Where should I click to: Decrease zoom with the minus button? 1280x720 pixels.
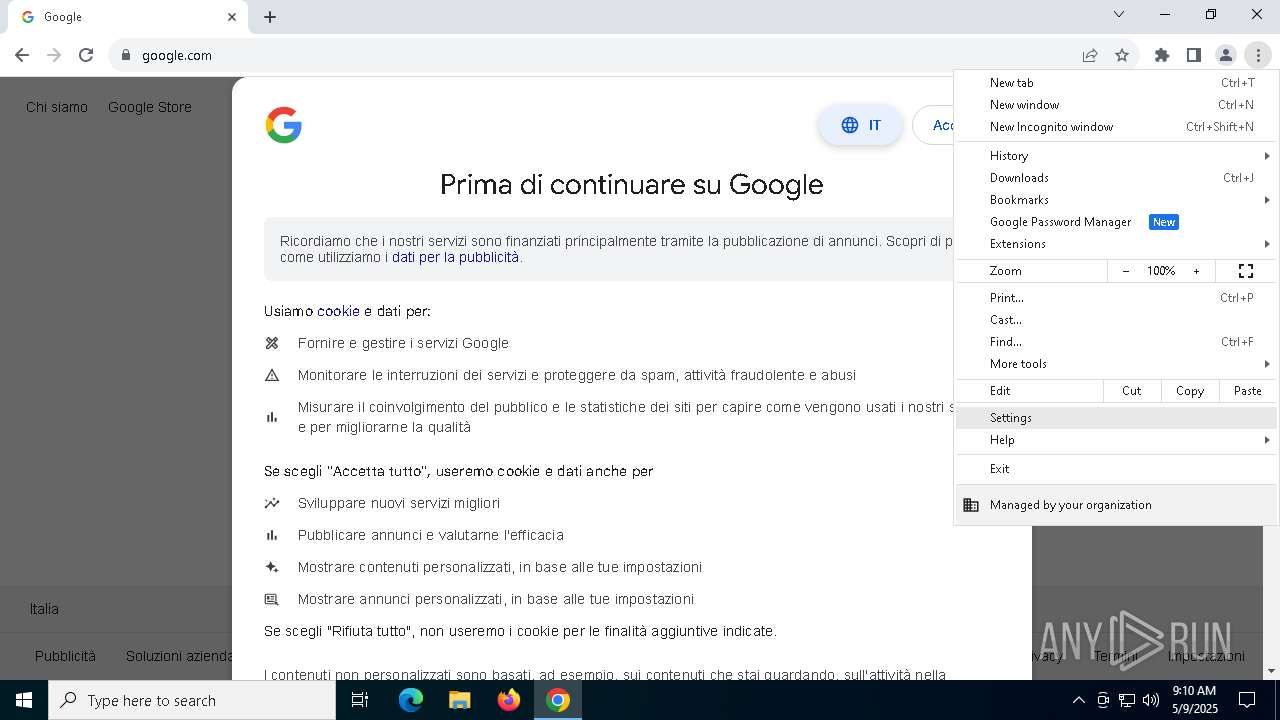click(1126, 271)
